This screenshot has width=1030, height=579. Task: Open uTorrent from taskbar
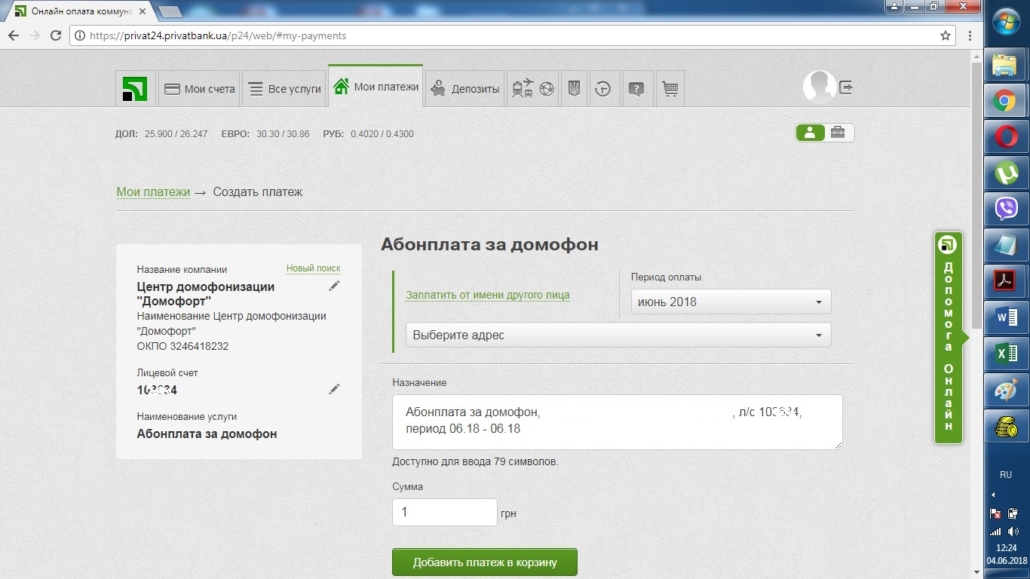pyautogui.click(x=1005, y=173)
